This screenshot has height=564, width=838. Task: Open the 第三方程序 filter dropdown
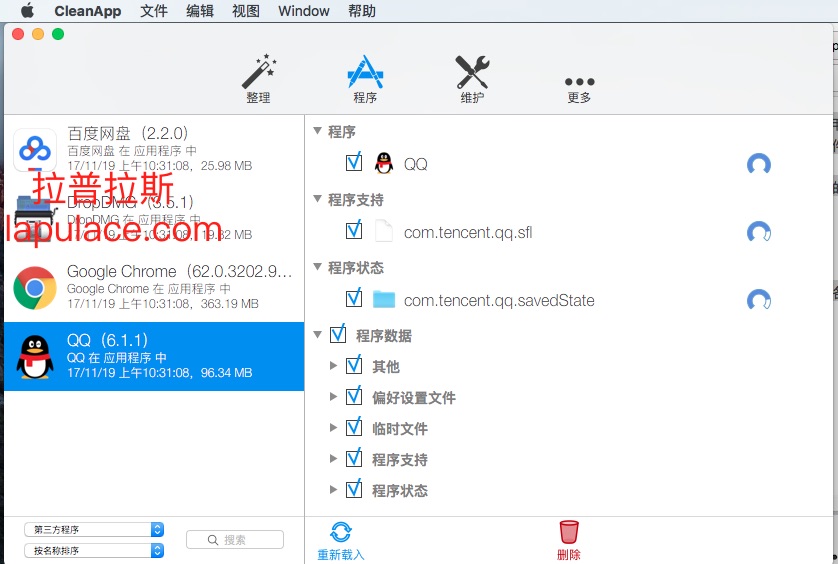coord(94,529)
